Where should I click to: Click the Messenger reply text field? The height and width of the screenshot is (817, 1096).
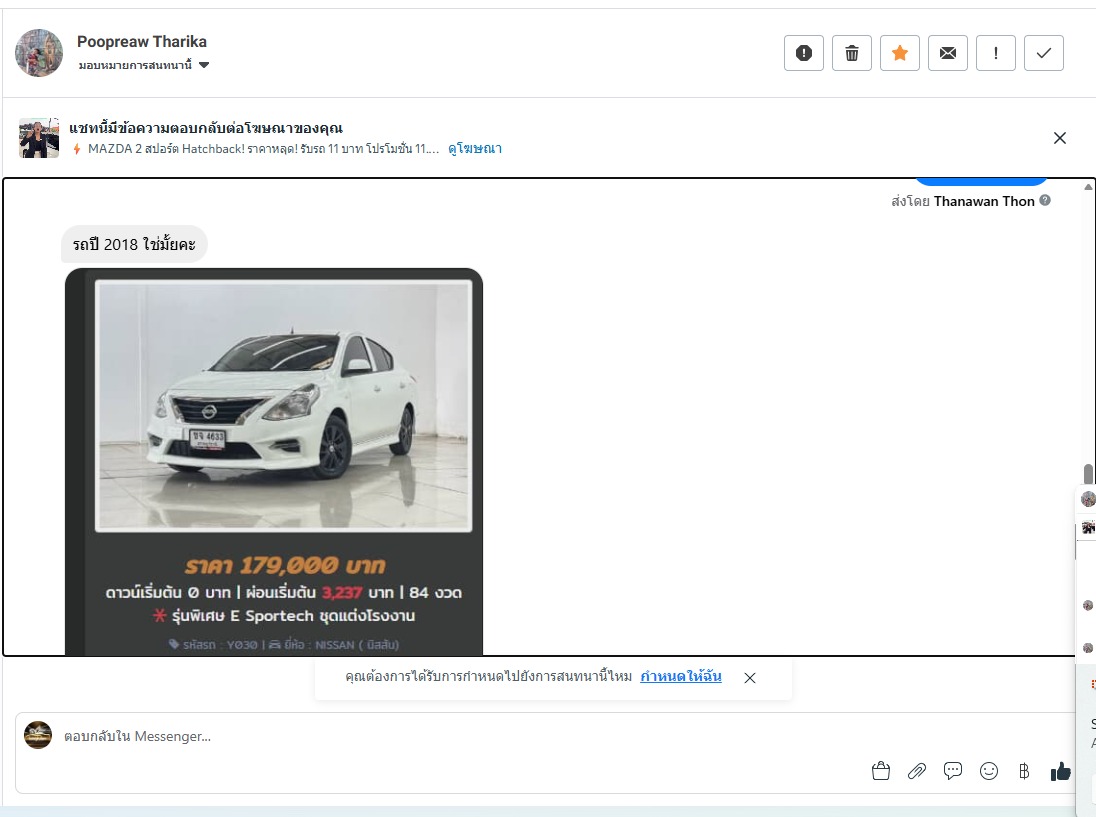450,736
